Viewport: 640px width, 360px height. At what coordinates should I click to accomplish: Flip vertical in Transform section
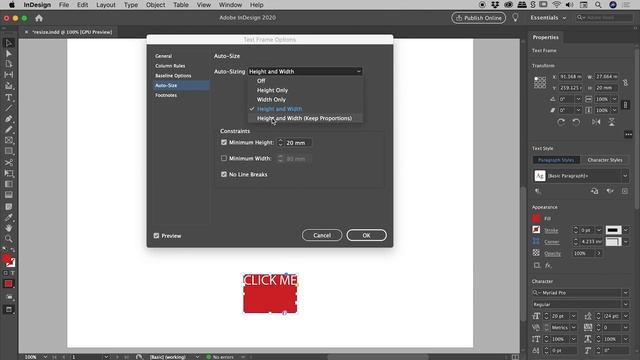click(x=611, y=122)
